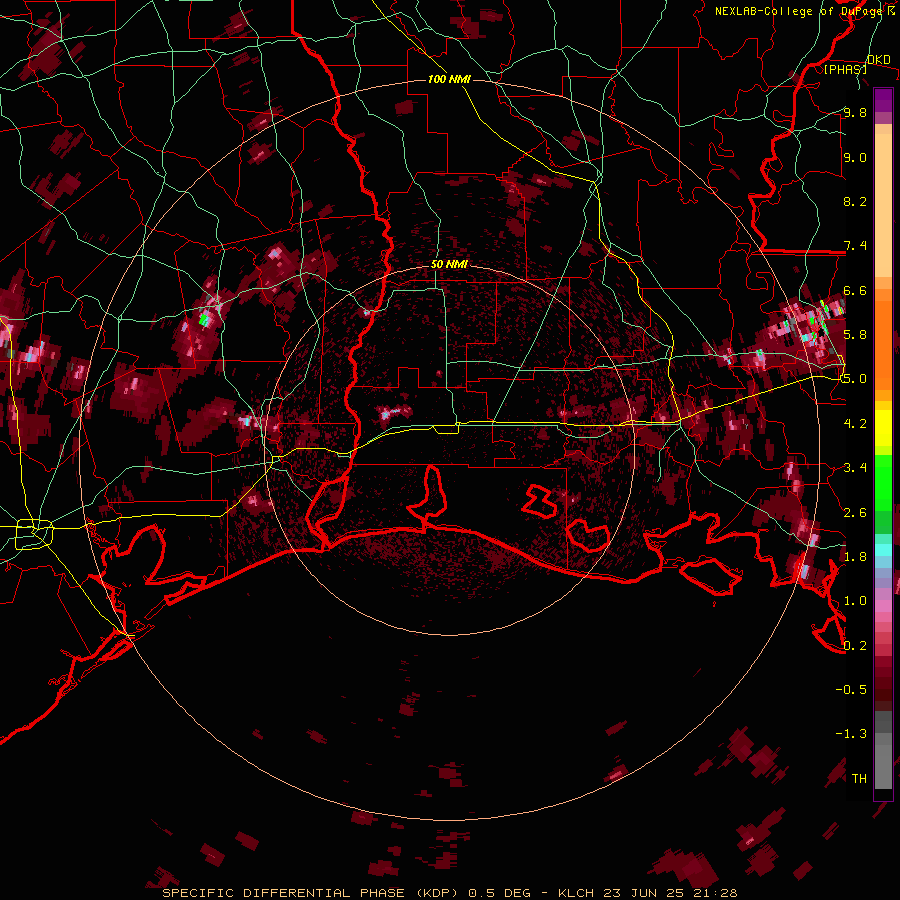Screen dimensions: 900x900
Task: Click the 4.2 scale label
Action: tap(855, 424)
